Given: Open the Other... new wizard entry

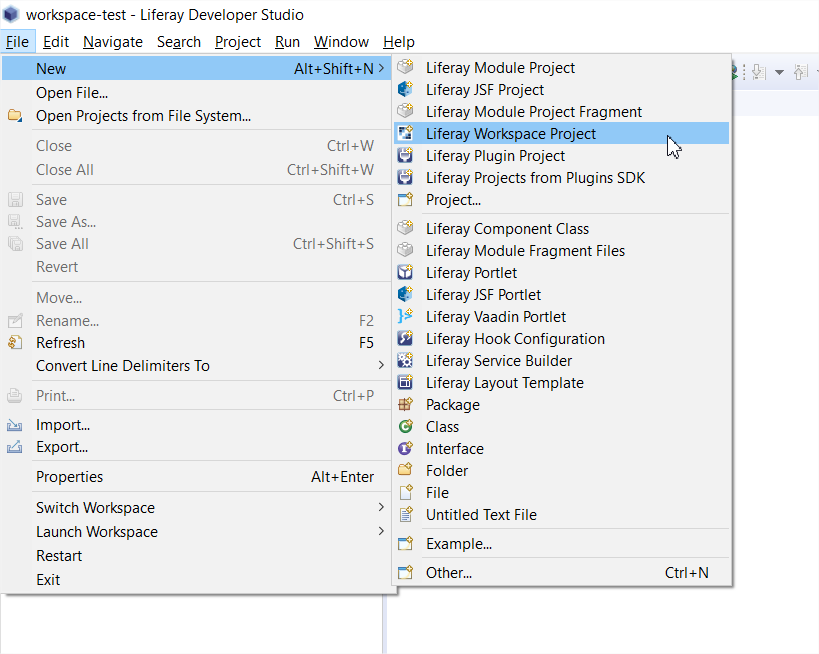Looking at the screenshot, I should tap(448, 573).
